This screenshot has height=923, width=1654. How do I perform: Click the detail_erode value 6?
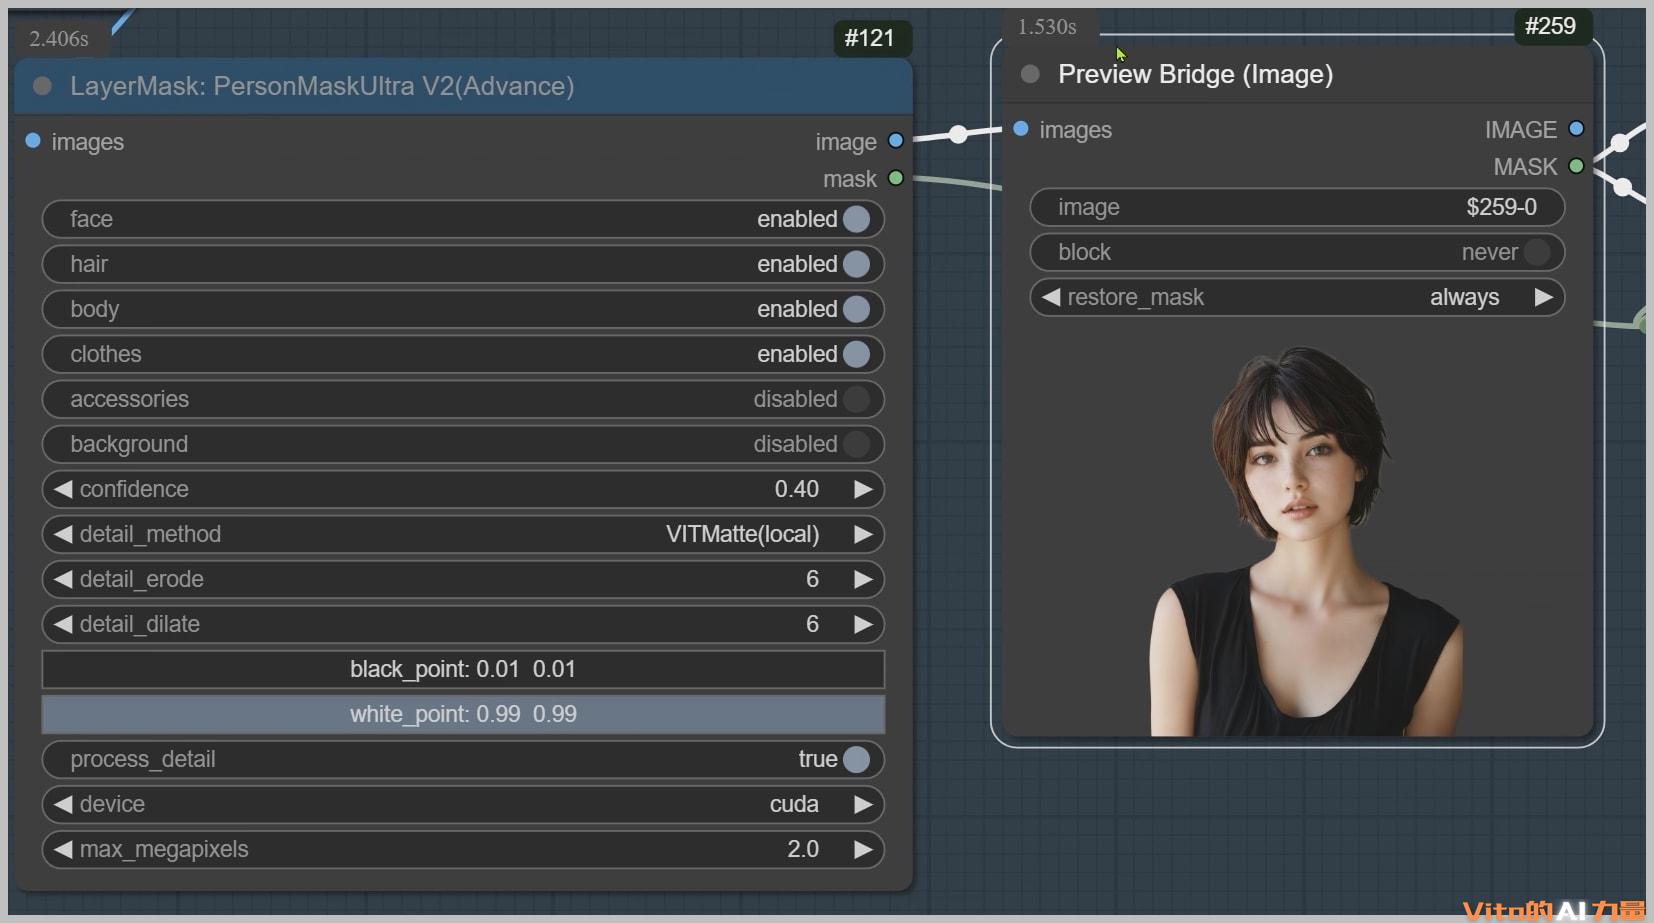pos(812,579)
